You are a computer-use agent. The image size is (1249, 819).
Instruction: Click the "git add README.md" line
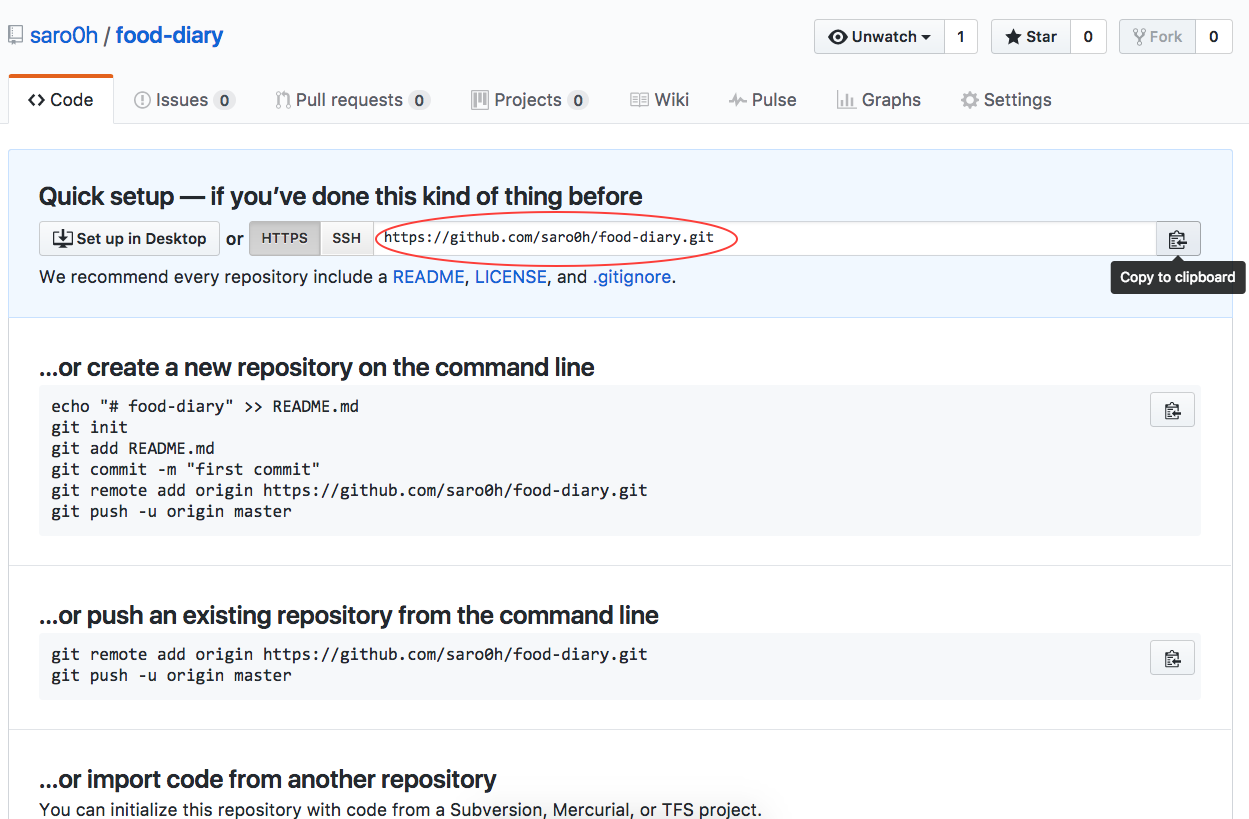pyautogui.click(x=133, y=448)
